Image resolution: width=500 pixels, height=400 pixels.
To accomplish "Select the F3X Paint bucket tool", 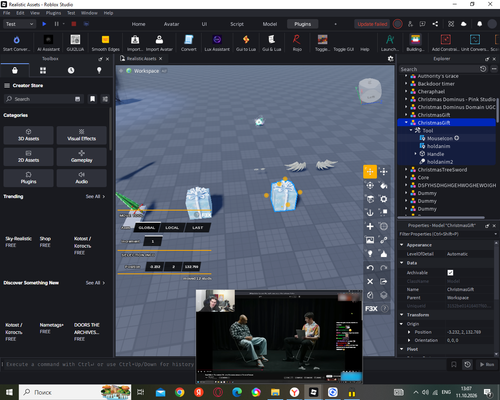I will coord(384,185).
